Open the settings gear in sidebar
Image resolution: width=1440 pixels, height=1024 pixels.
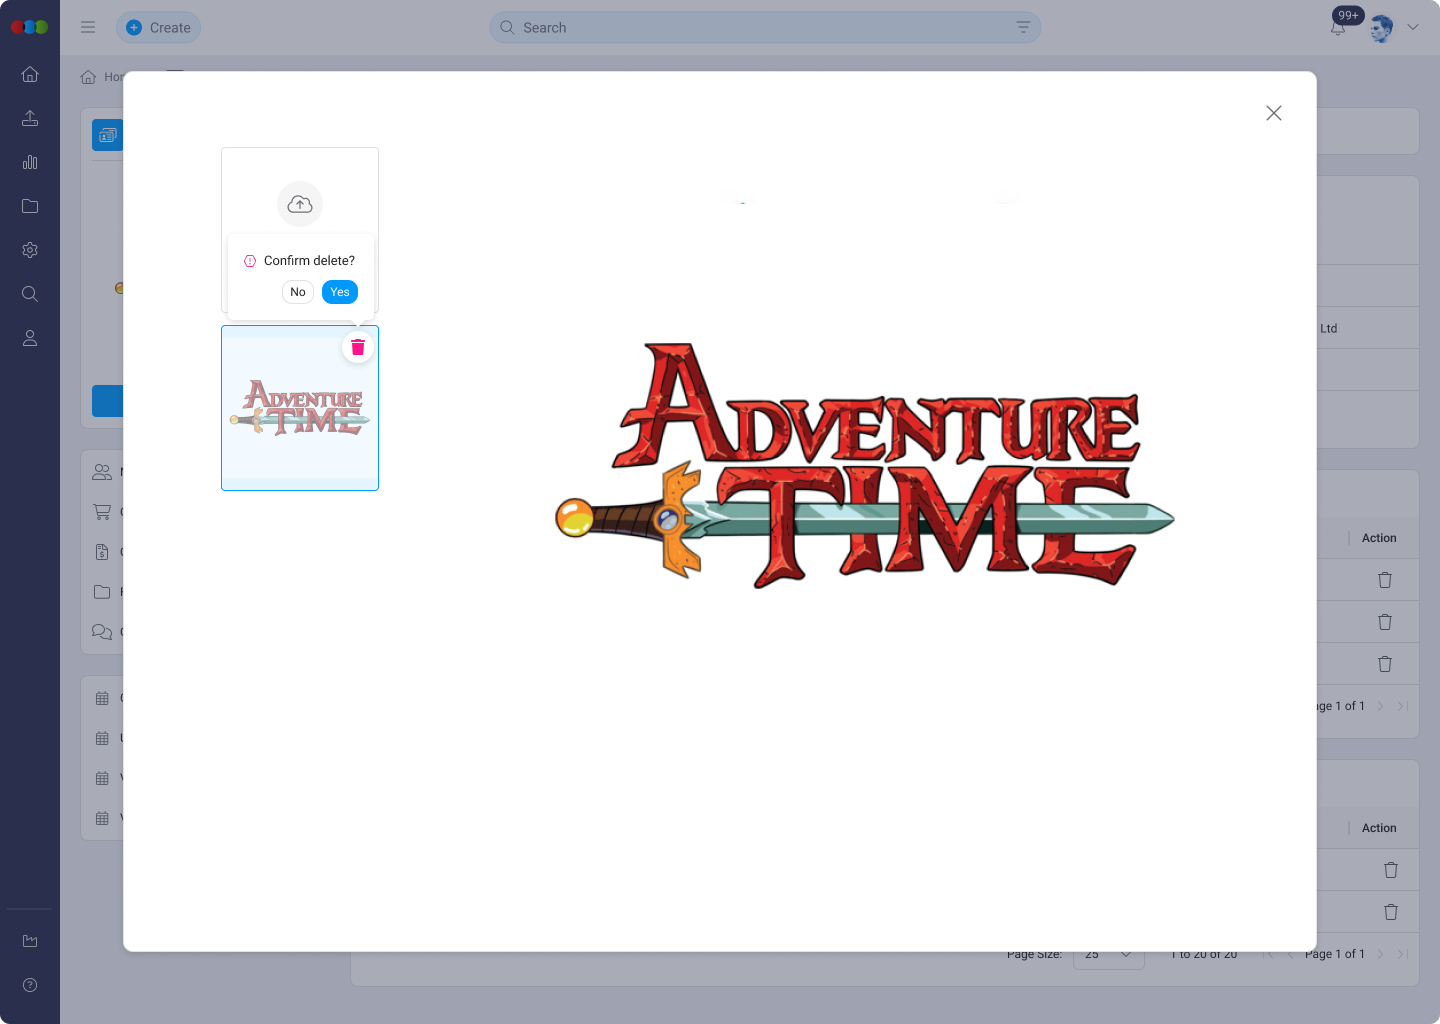coord(30,250)
